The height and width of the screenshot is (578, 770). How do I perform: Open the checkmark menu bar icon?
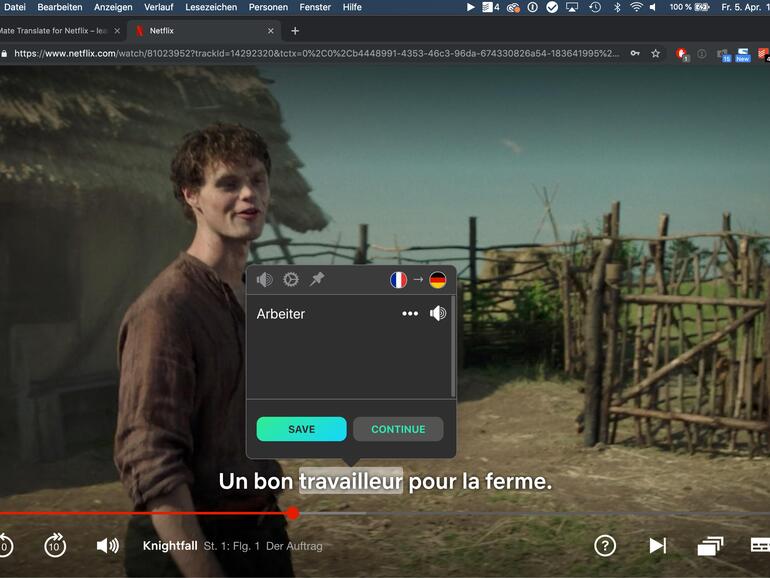552,7
